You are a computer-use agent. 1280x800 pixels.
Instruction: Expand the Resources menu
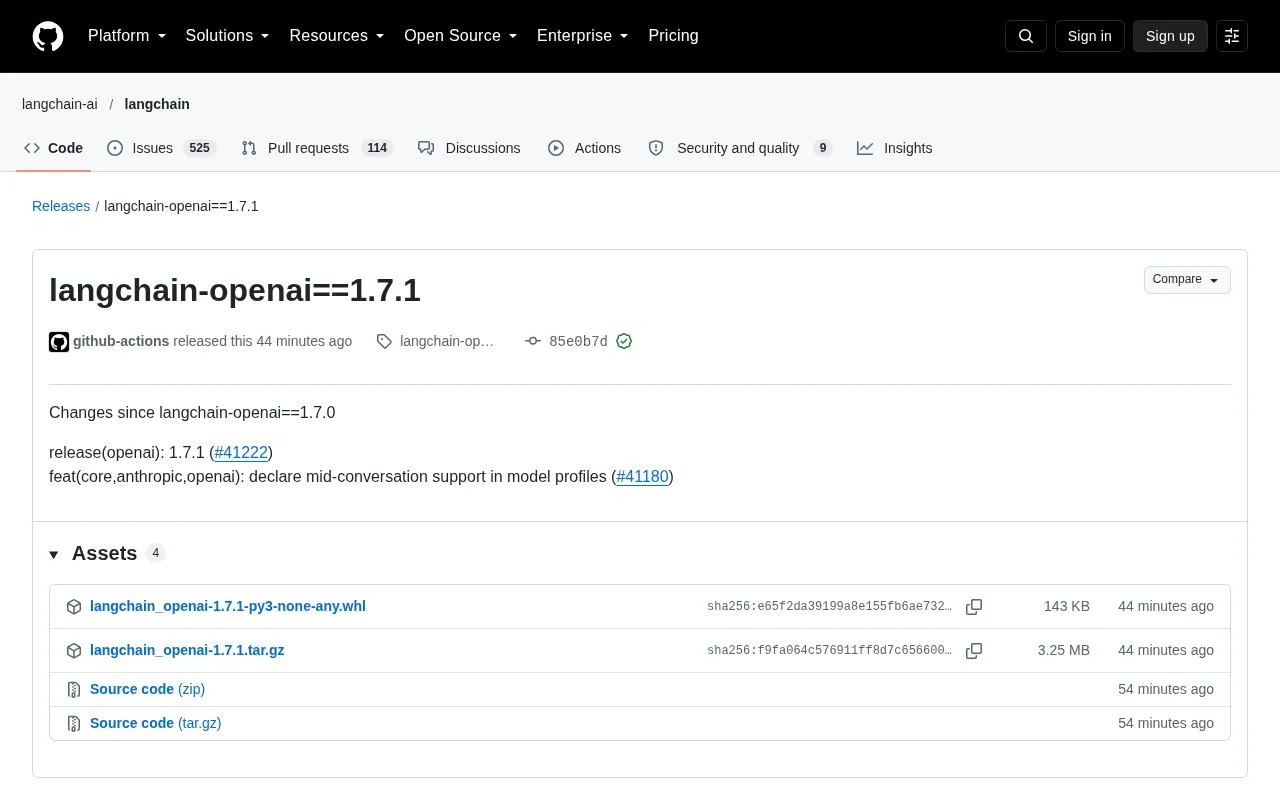(337, 36)
